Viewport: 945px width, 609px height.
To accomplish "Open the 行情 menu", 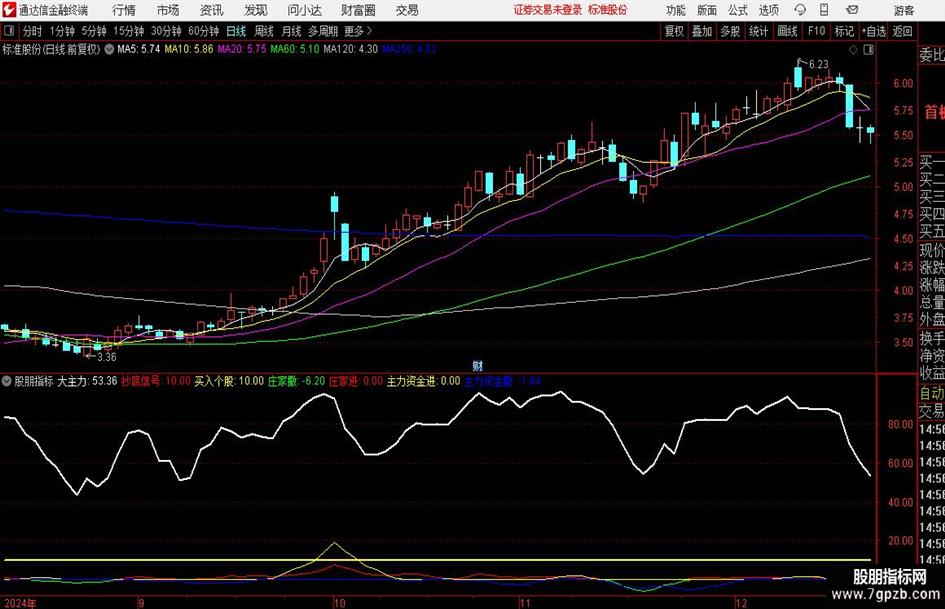I will 124,10.
